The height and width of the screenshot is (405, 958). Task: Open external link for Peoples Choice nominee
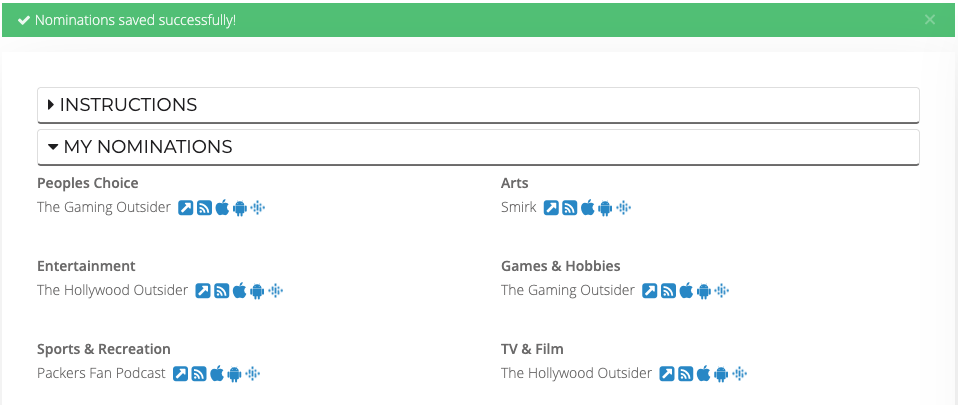(186, 208)
